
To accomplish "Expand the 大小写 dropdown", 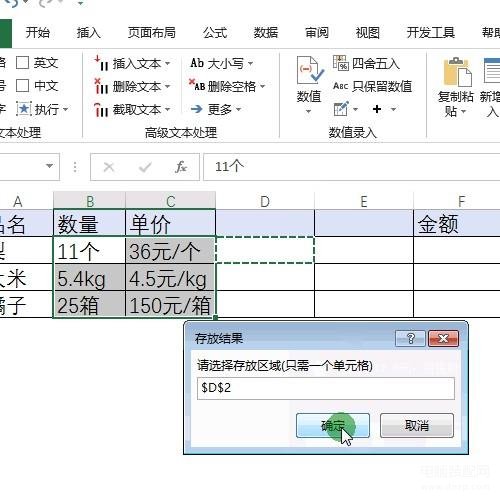I will point(250,63).
